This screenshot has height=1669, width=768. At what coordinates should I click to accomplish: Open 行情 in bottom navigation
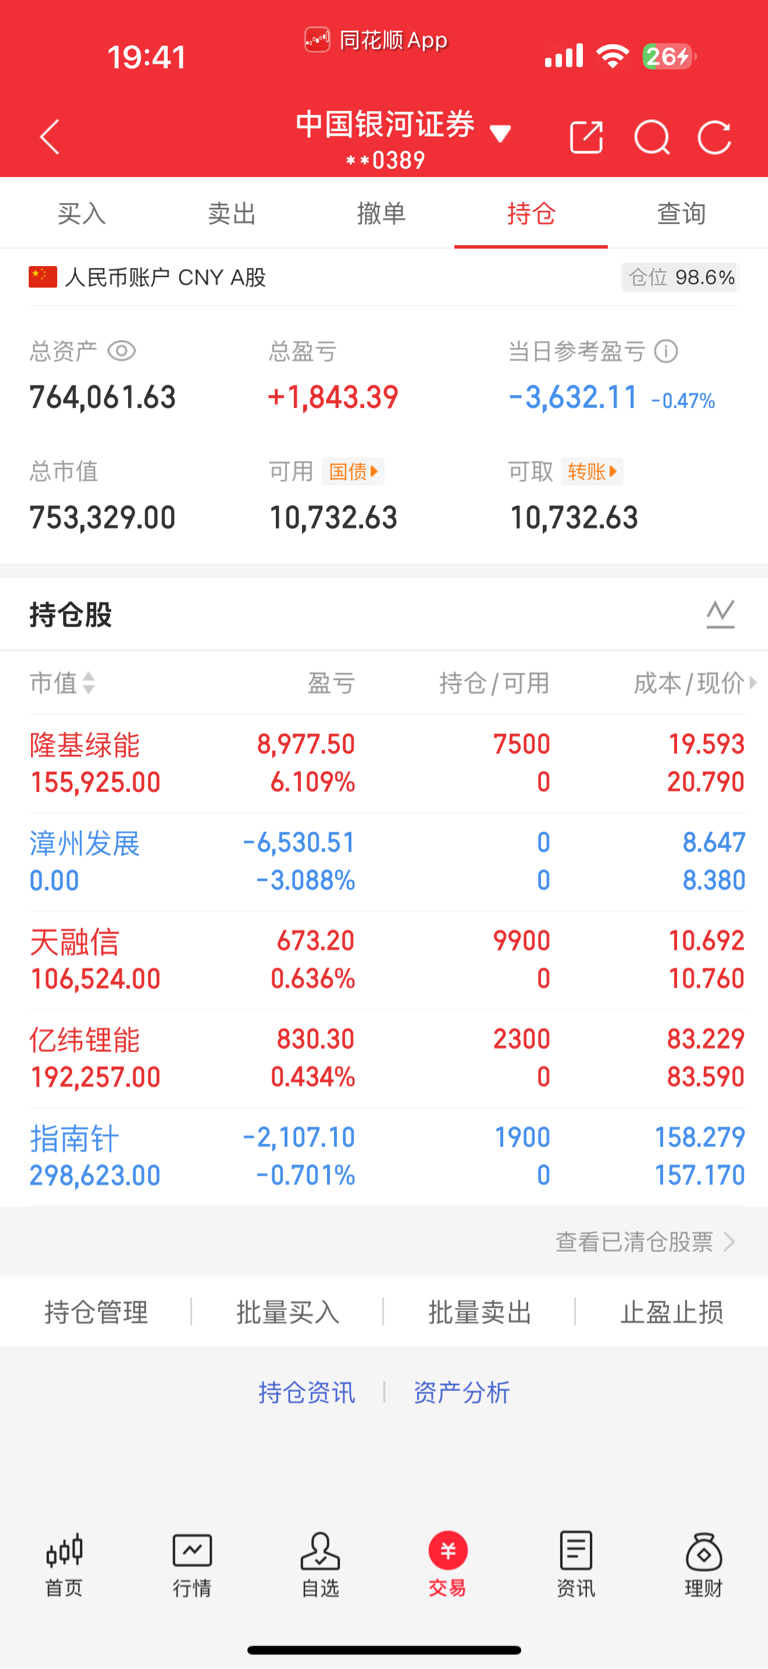click(x=192, y=1566)
